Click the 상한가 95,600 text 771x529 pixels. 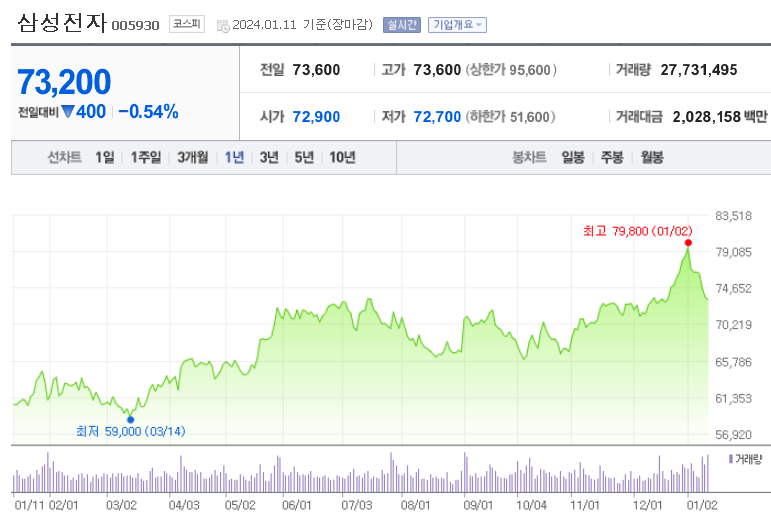click(511, 70)
